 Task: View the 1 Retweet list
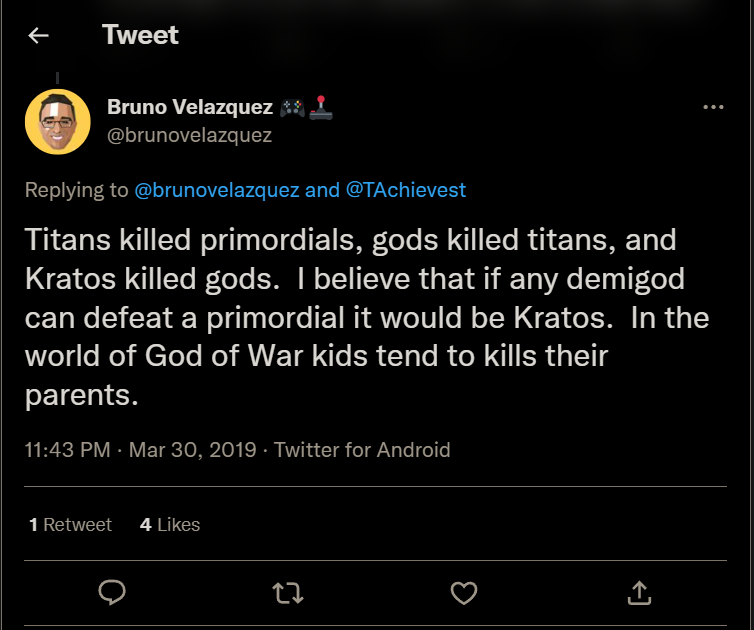click(71, 524)
